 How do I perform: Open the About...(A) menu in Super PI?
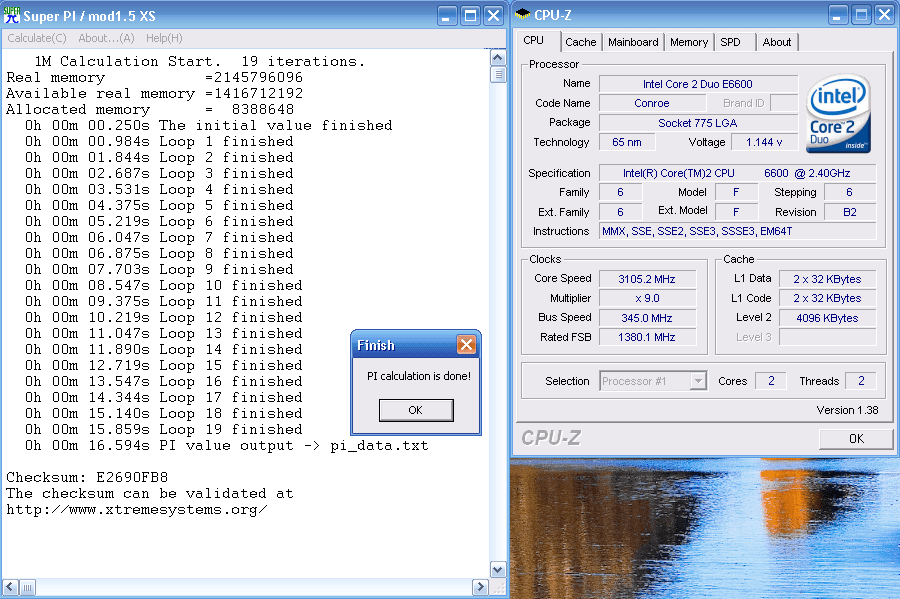106,38
